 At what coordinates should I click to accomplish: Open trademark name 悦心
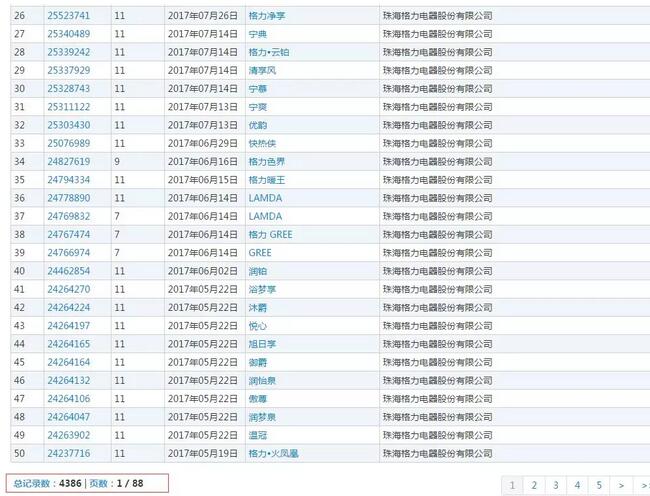pos(257,326)
